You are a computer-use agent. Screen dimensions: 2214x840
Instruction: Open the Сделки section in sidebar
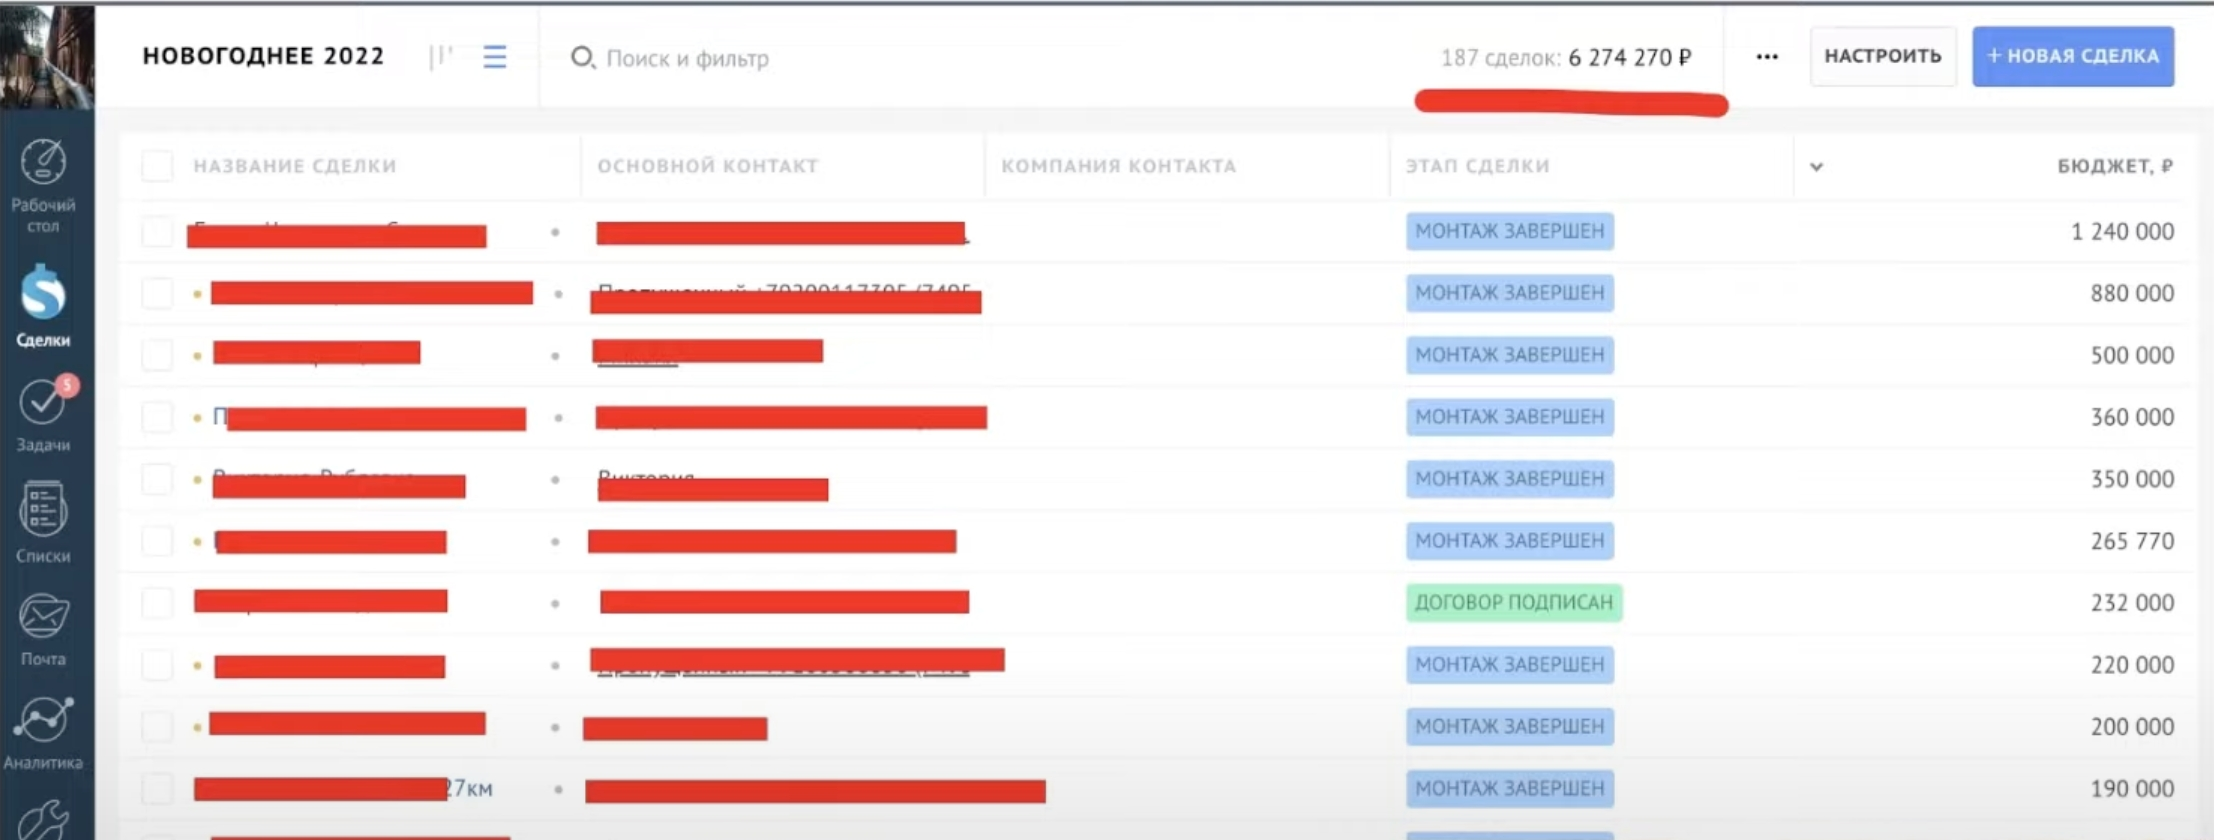coord(43,305)
